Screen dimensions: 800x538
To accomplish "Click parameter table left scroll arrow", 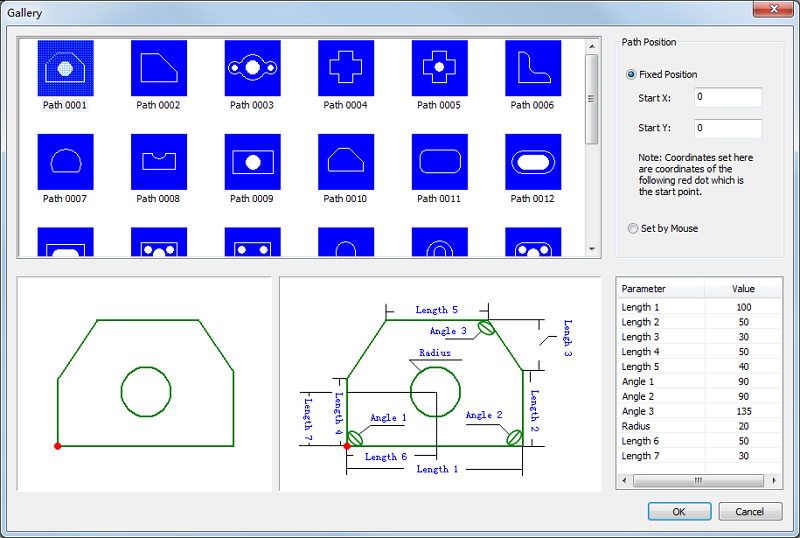I will 624,480.
